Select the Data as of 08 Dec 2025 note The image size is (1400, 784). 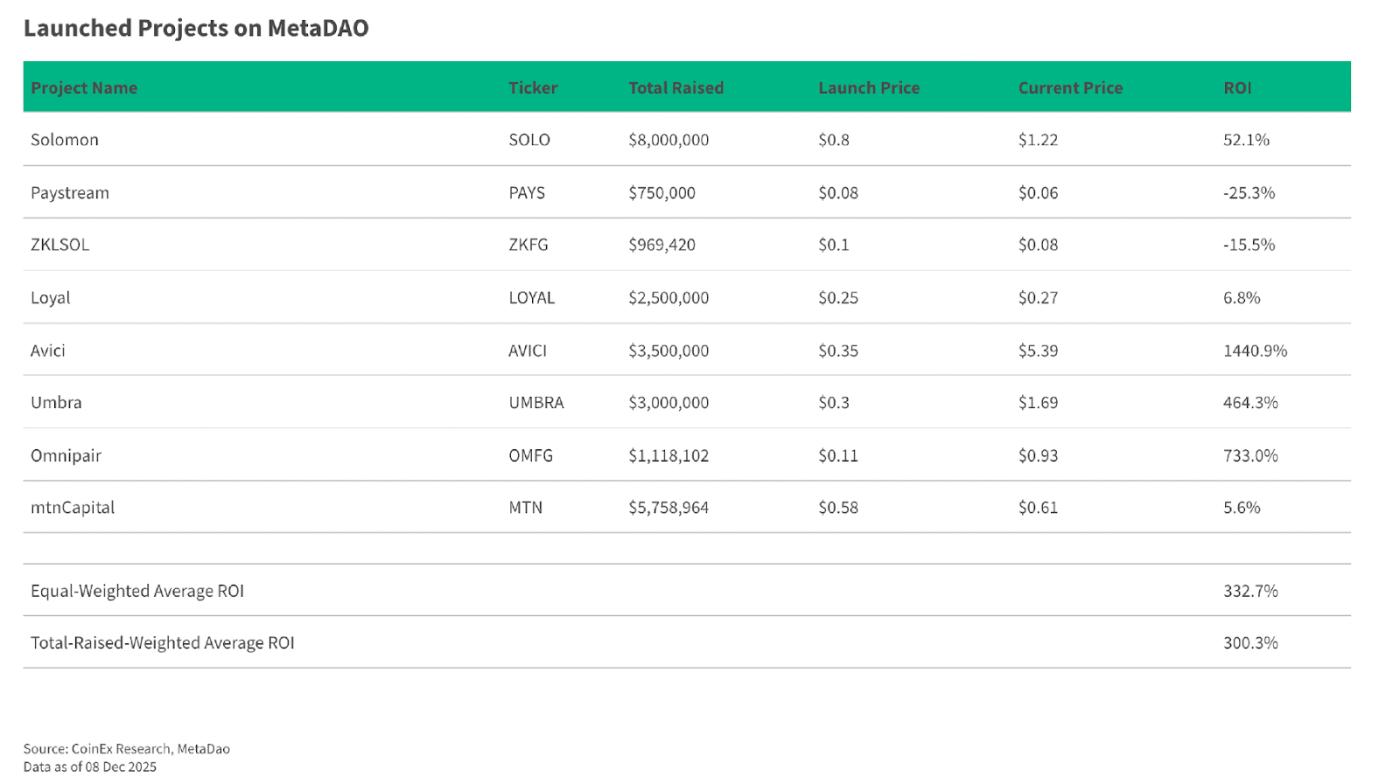click(90, 767)
